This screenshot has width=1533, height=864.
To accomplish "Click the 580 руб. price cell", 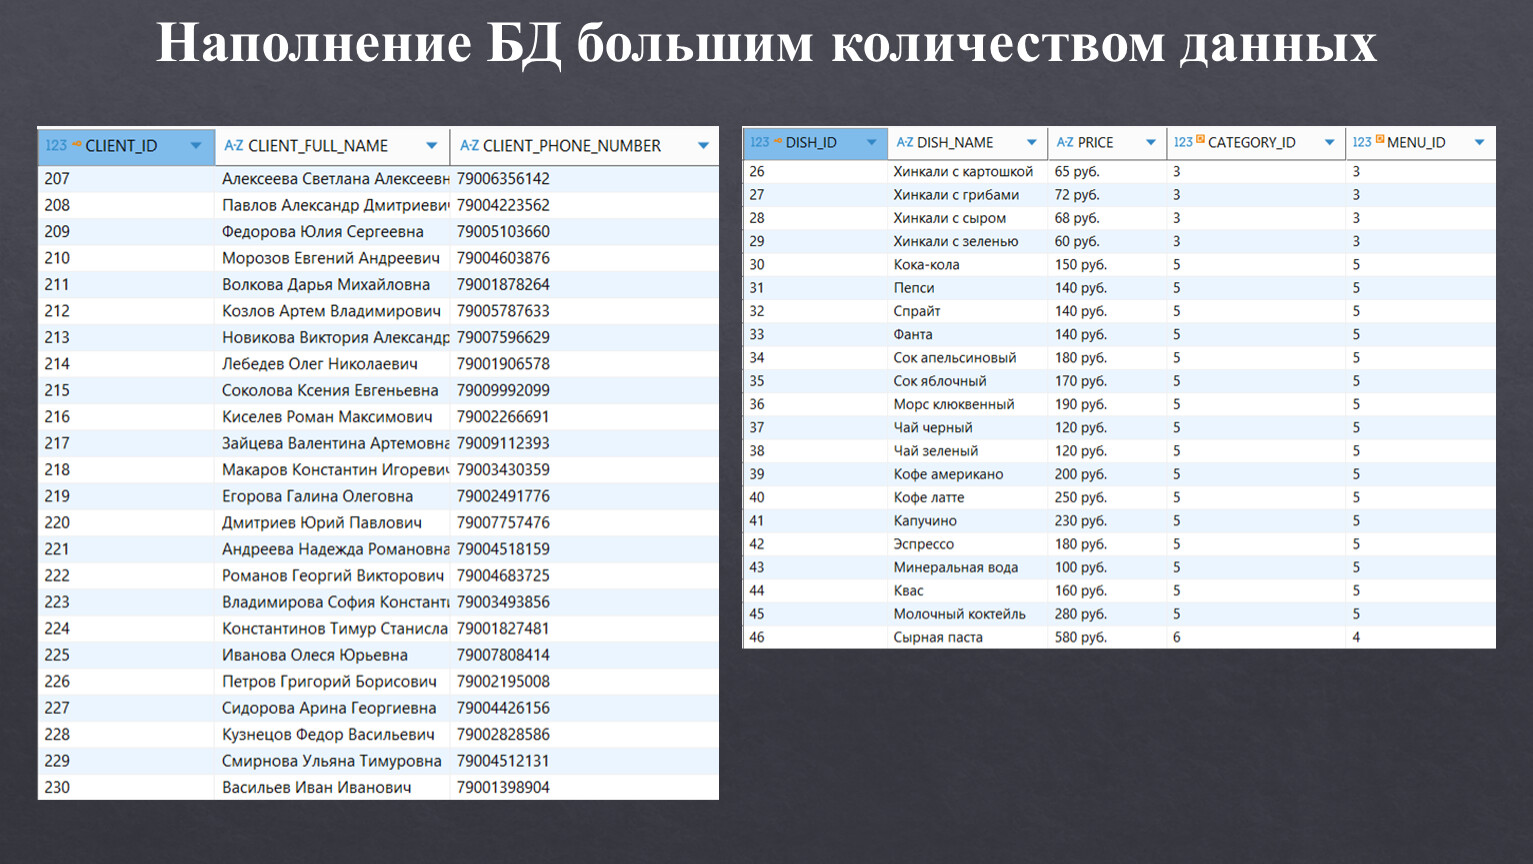I will (x=1080, y=637).
